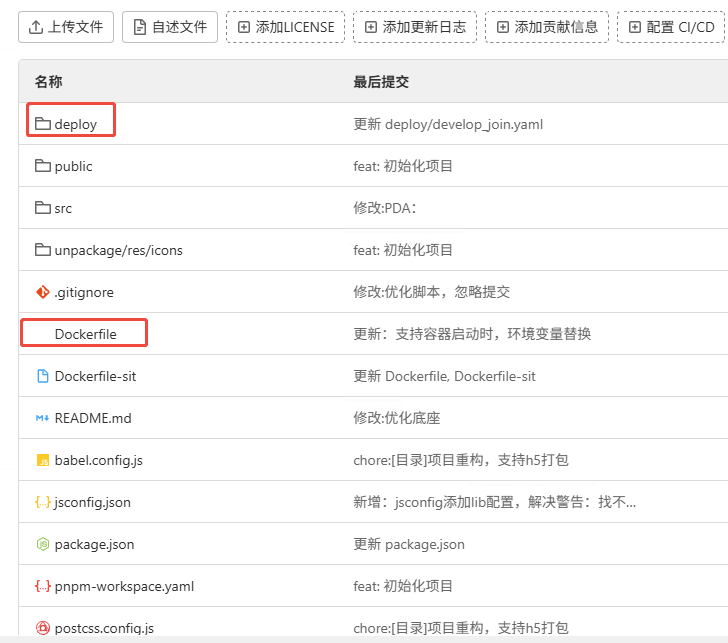Open the Dockerfile file link
The image size is (728, 643).
tap(85, 334)
